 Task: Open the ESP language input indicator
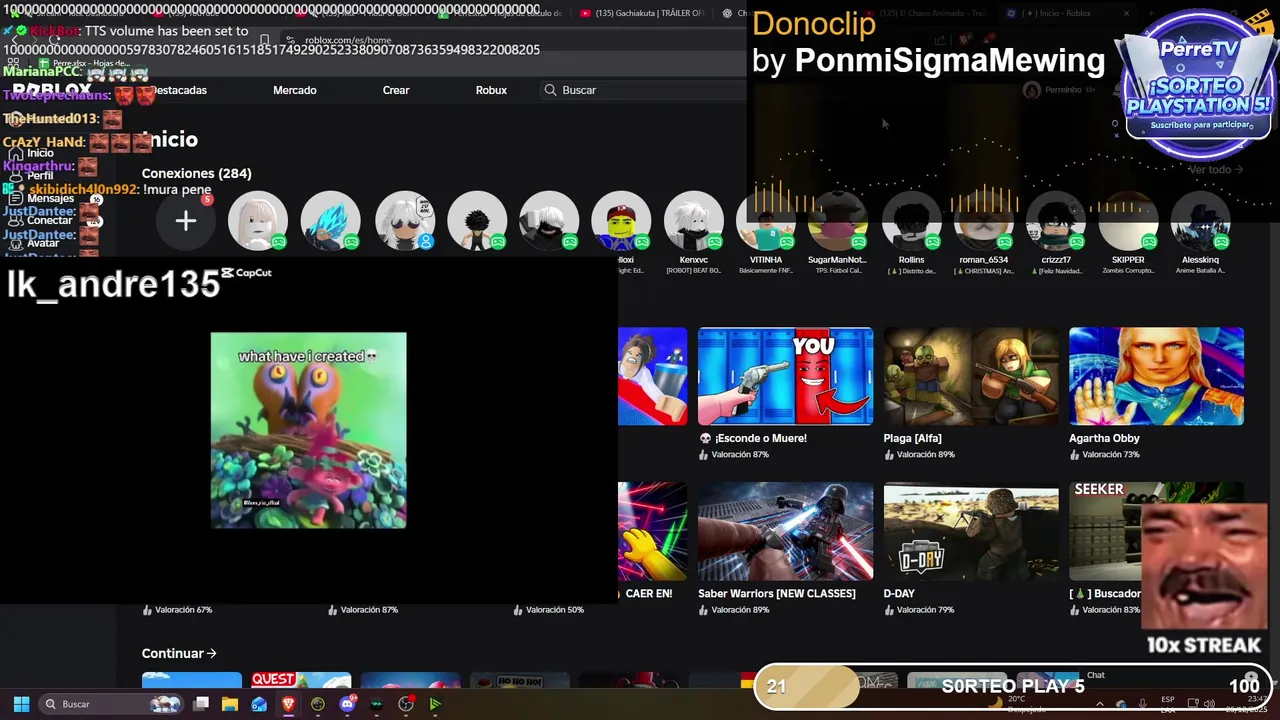pos(1168,704)
